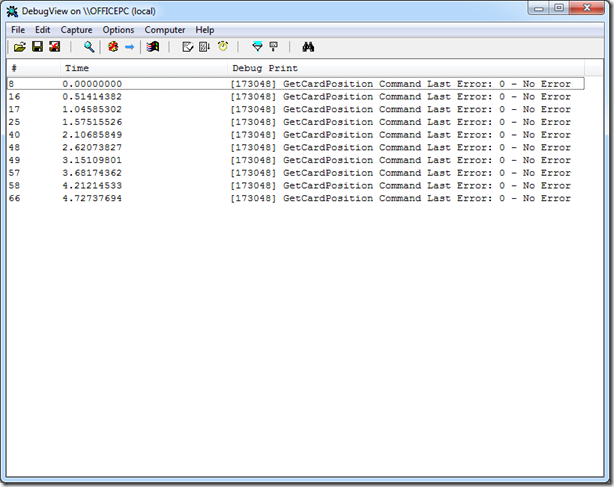
Task: Toggle the Capture magnifying glass icon
Action: 89,47
